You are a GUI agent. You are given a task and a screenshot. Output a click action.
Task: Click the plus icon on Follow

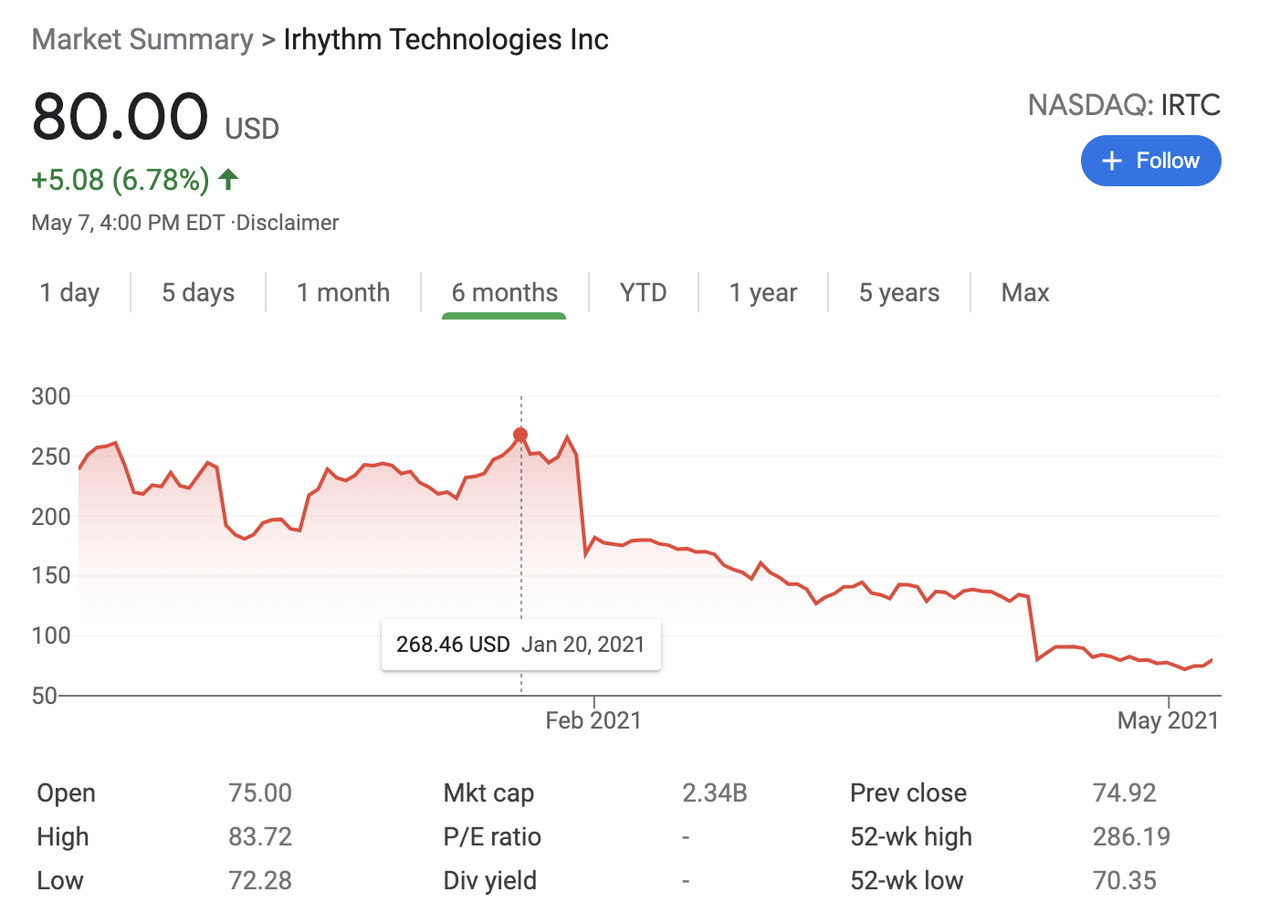[x=1111, y=161]
